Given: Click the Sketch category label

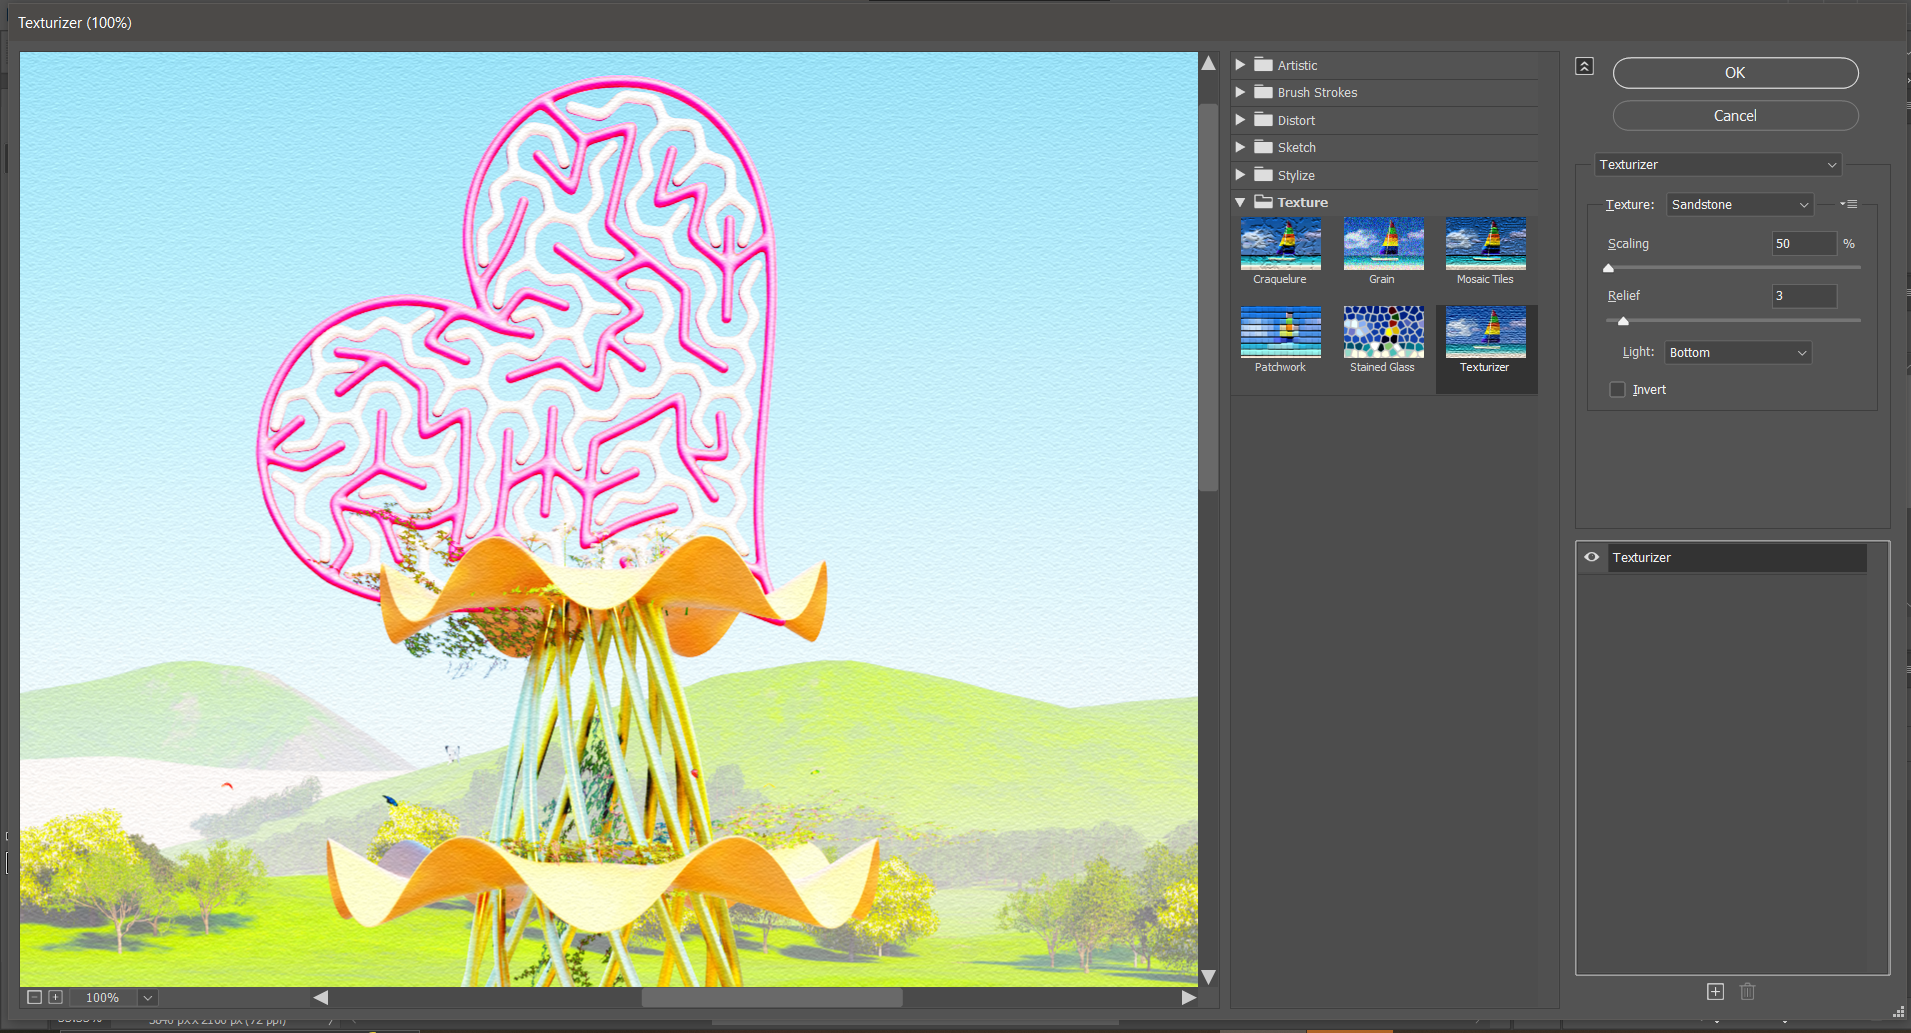Looking at the screenshot, I should click(x=1296, y=147).
